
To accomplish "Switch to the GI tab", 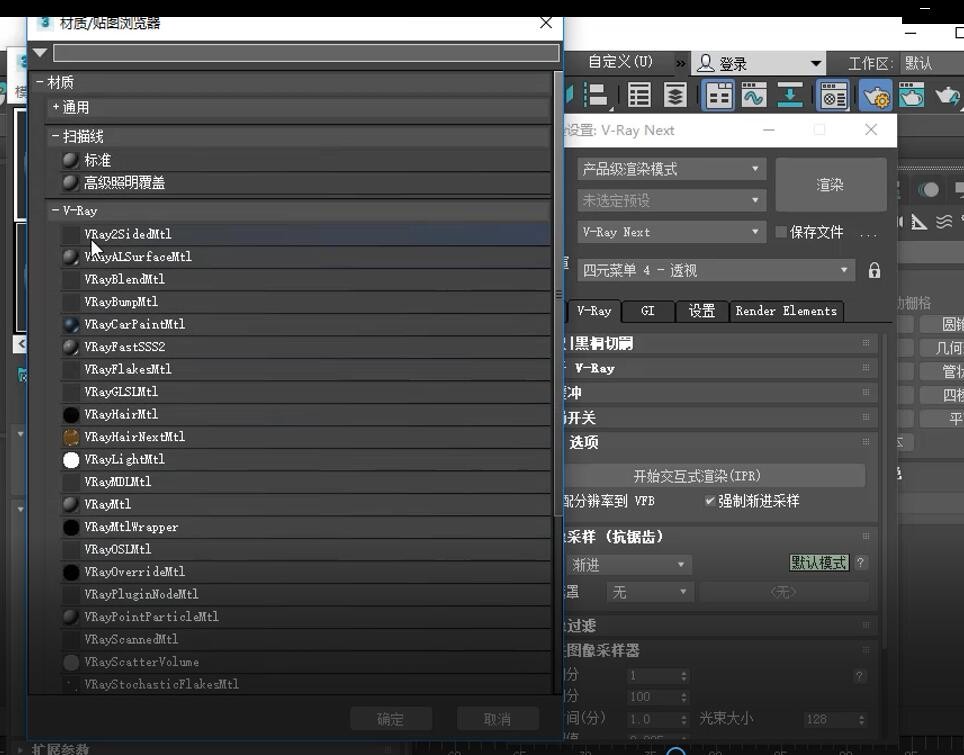I will click(648, 311).
